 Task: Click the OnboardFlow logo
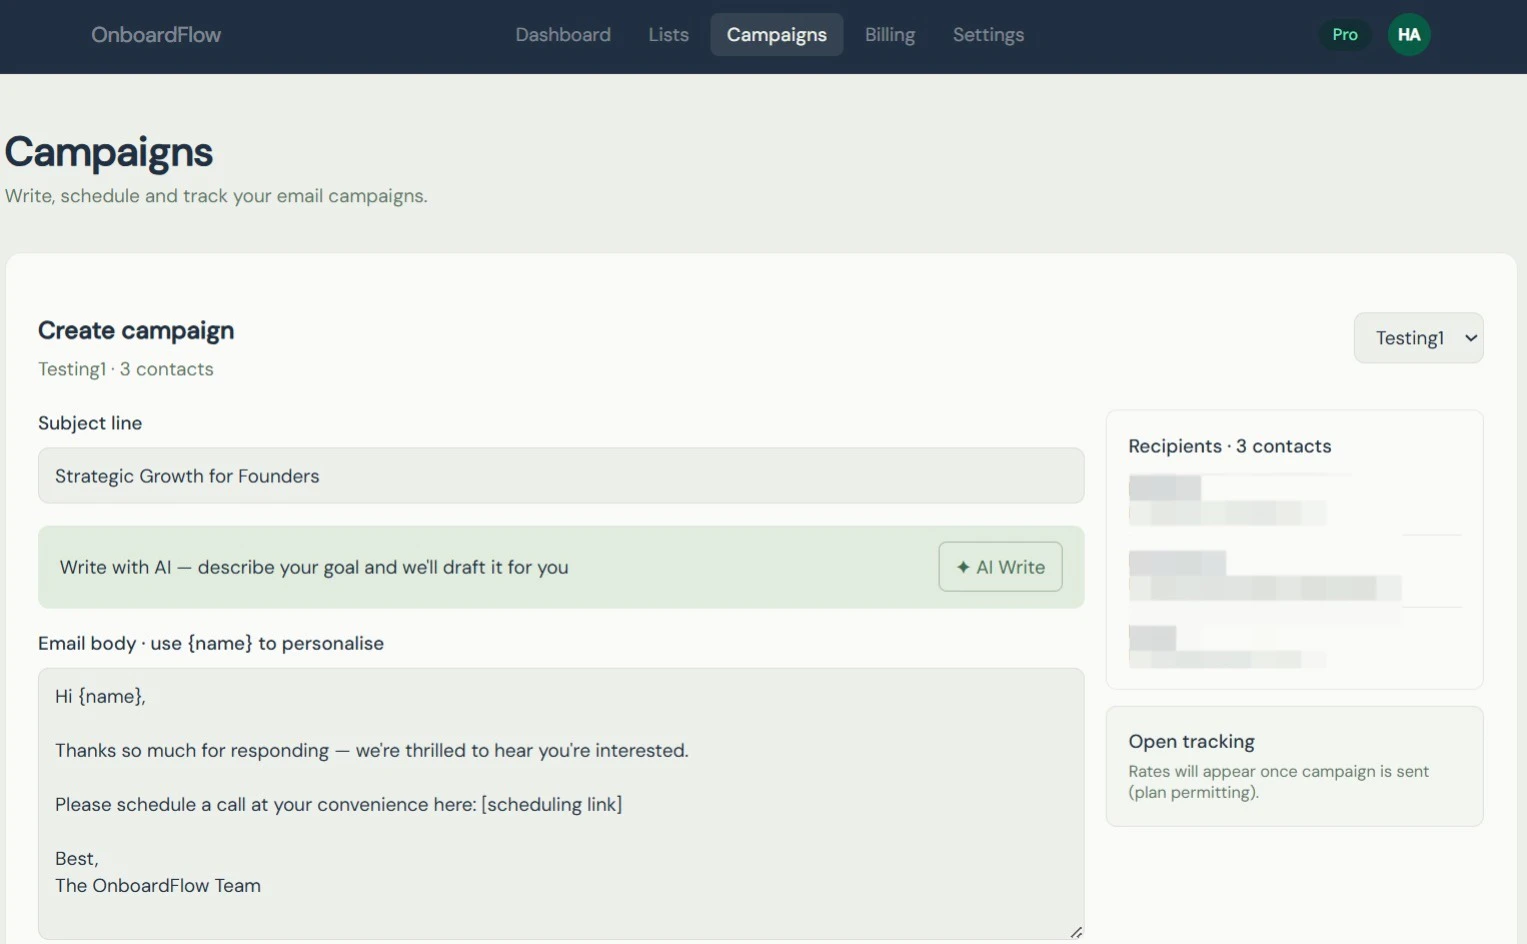(156, 35)
